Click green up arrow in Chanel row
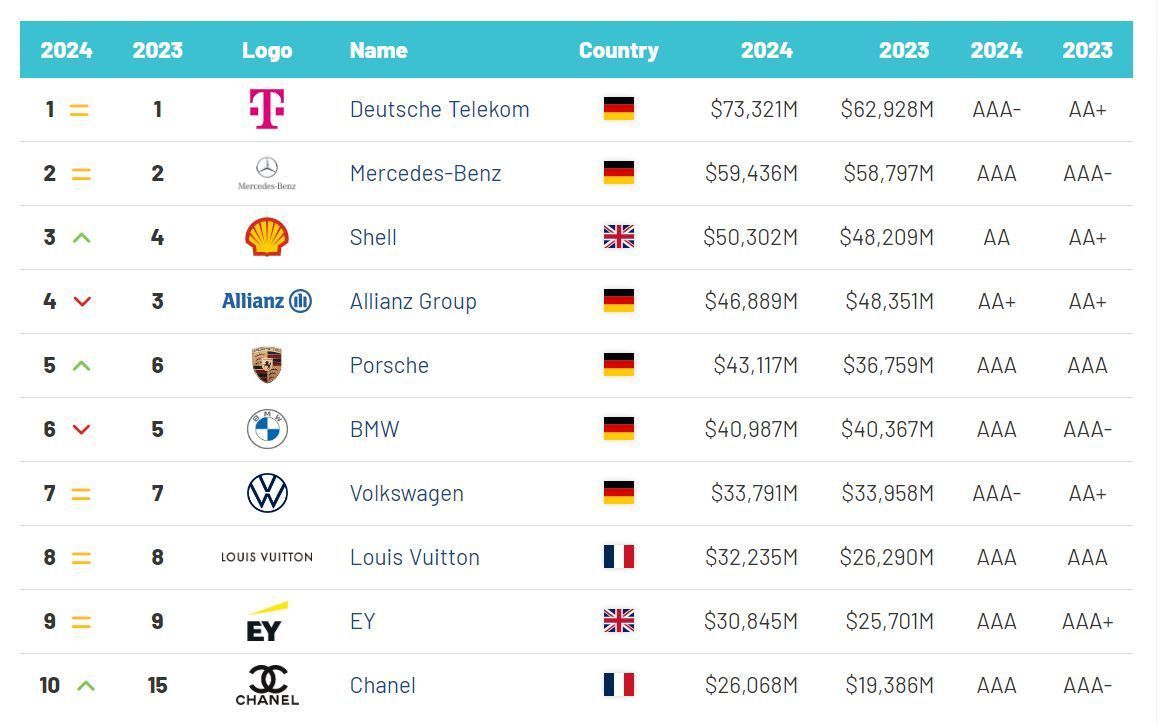1157x726 pixels. click(86, 685)
